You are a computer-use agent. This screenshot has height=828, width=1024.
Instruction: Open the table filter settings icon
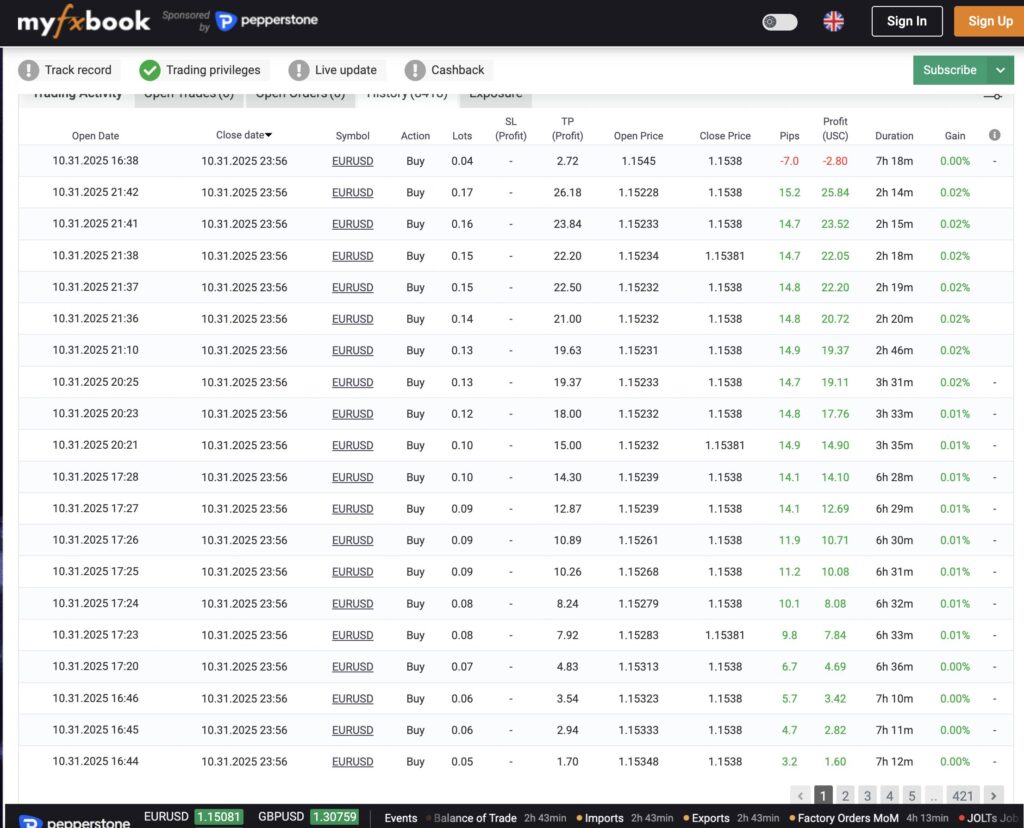992,97
